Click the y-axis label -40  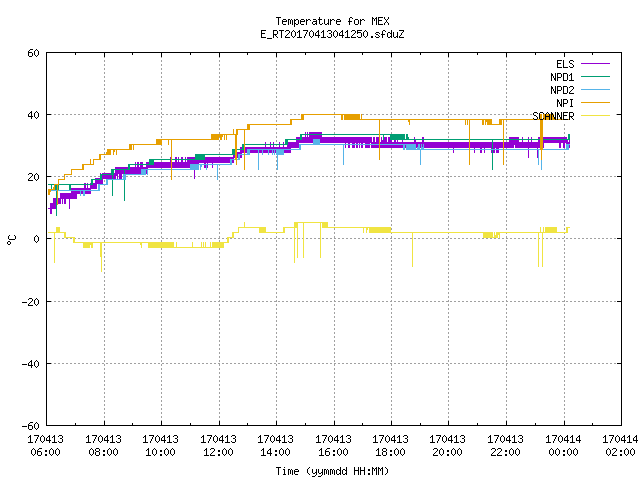pos(31,364)
